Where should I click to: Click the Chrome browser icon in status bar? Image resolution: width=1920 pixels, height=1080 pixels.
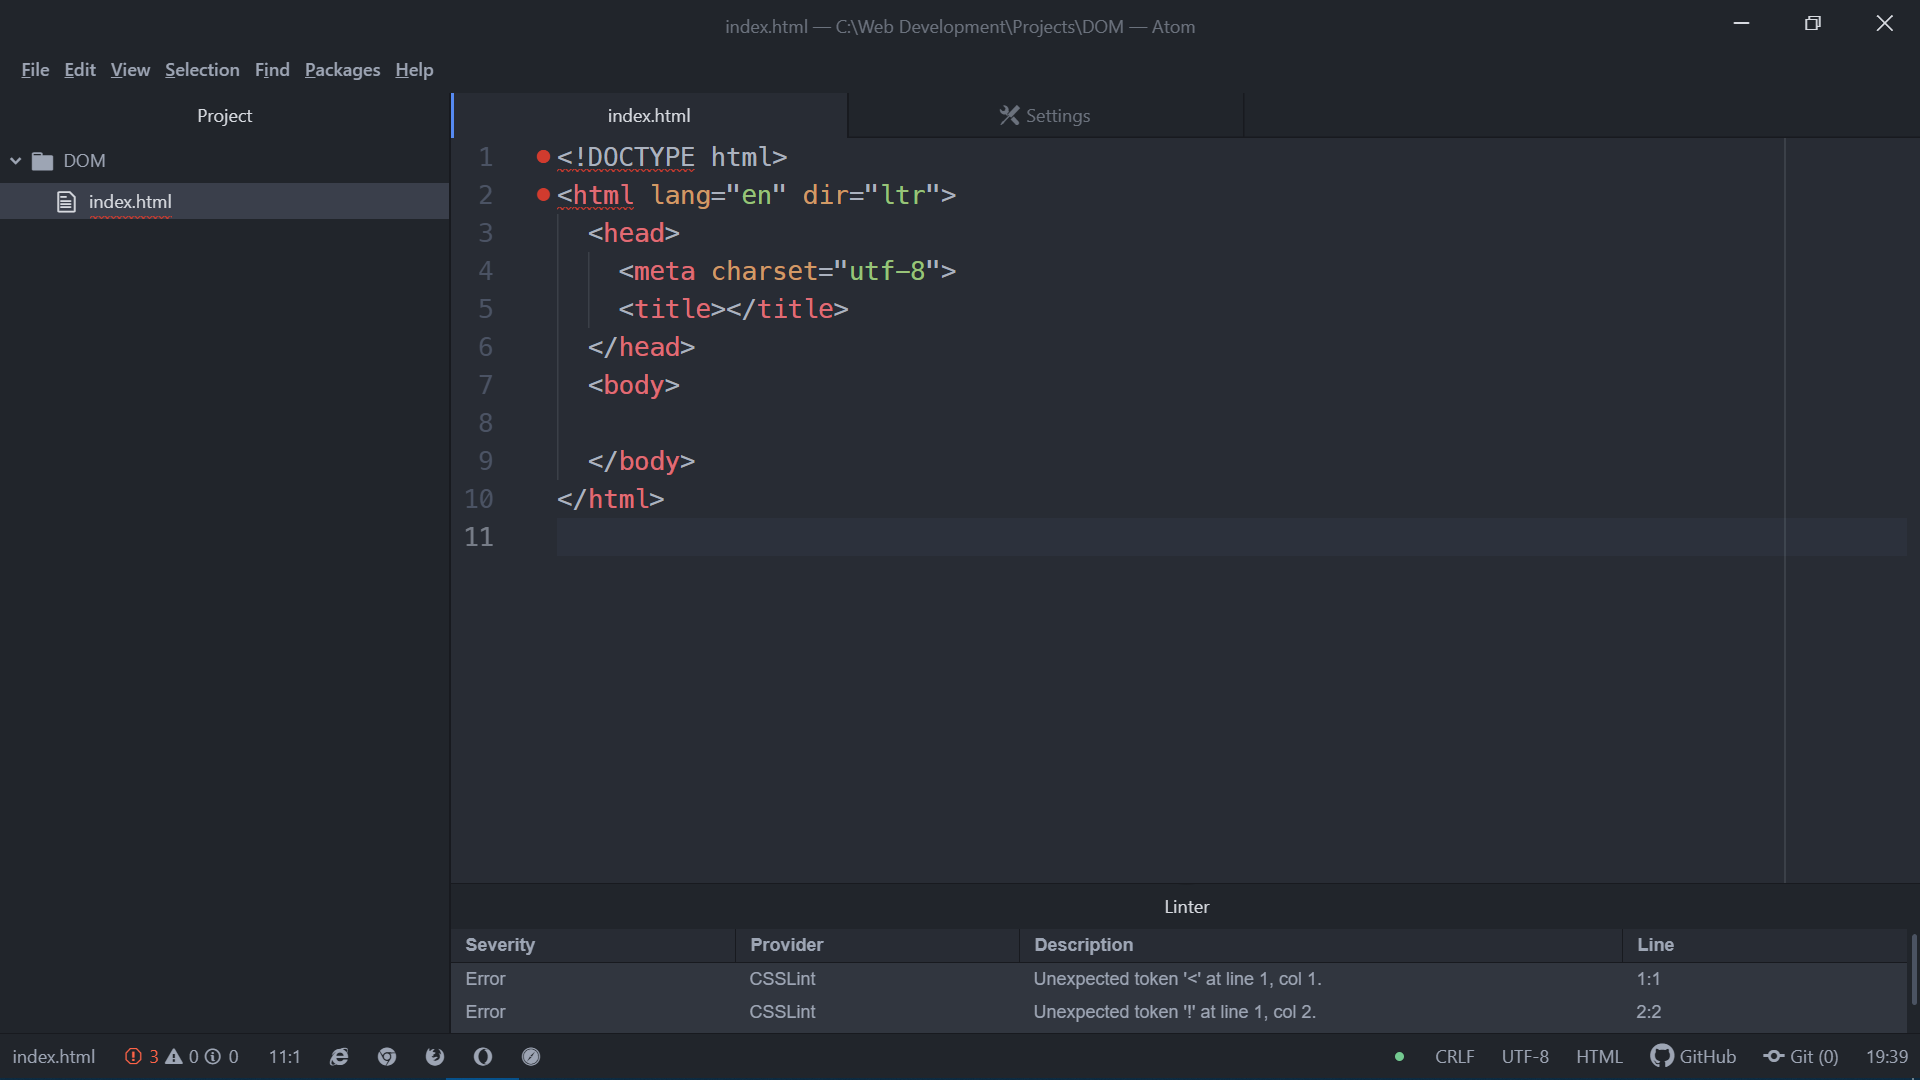(387, 1057)
